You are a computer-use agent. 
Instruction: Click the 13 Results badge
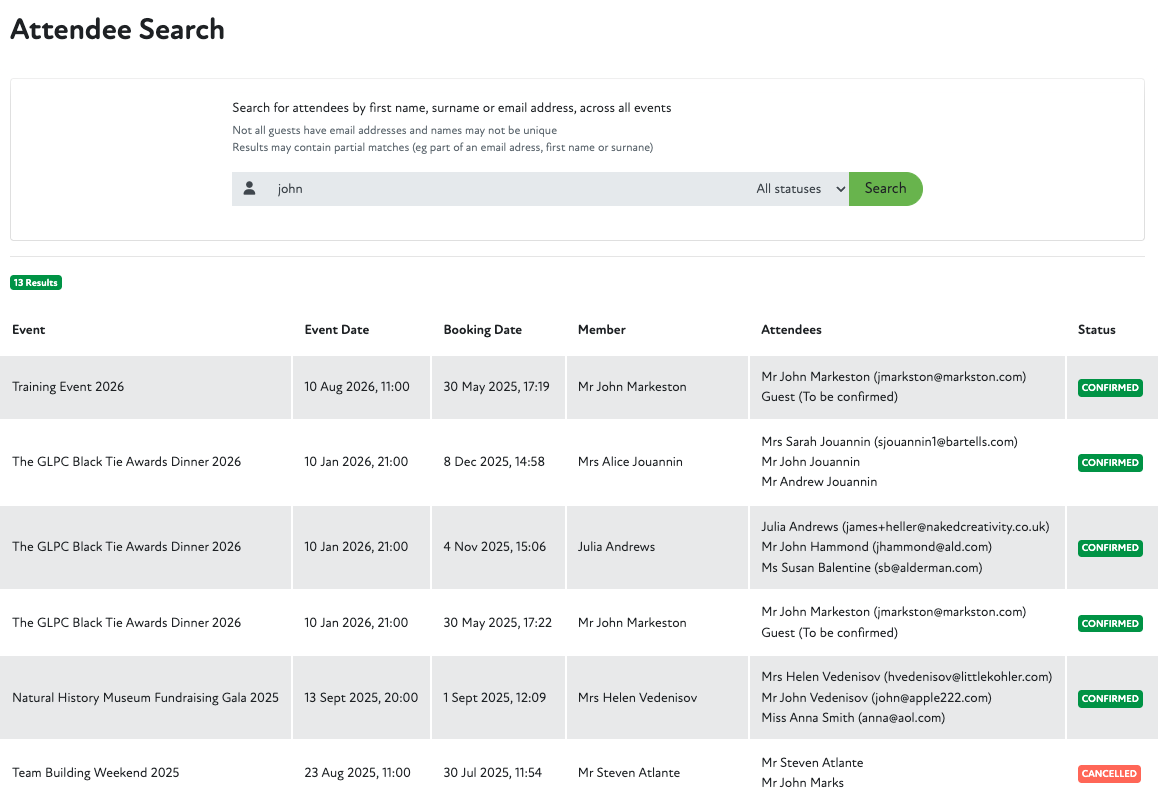(x=35, y=282)
